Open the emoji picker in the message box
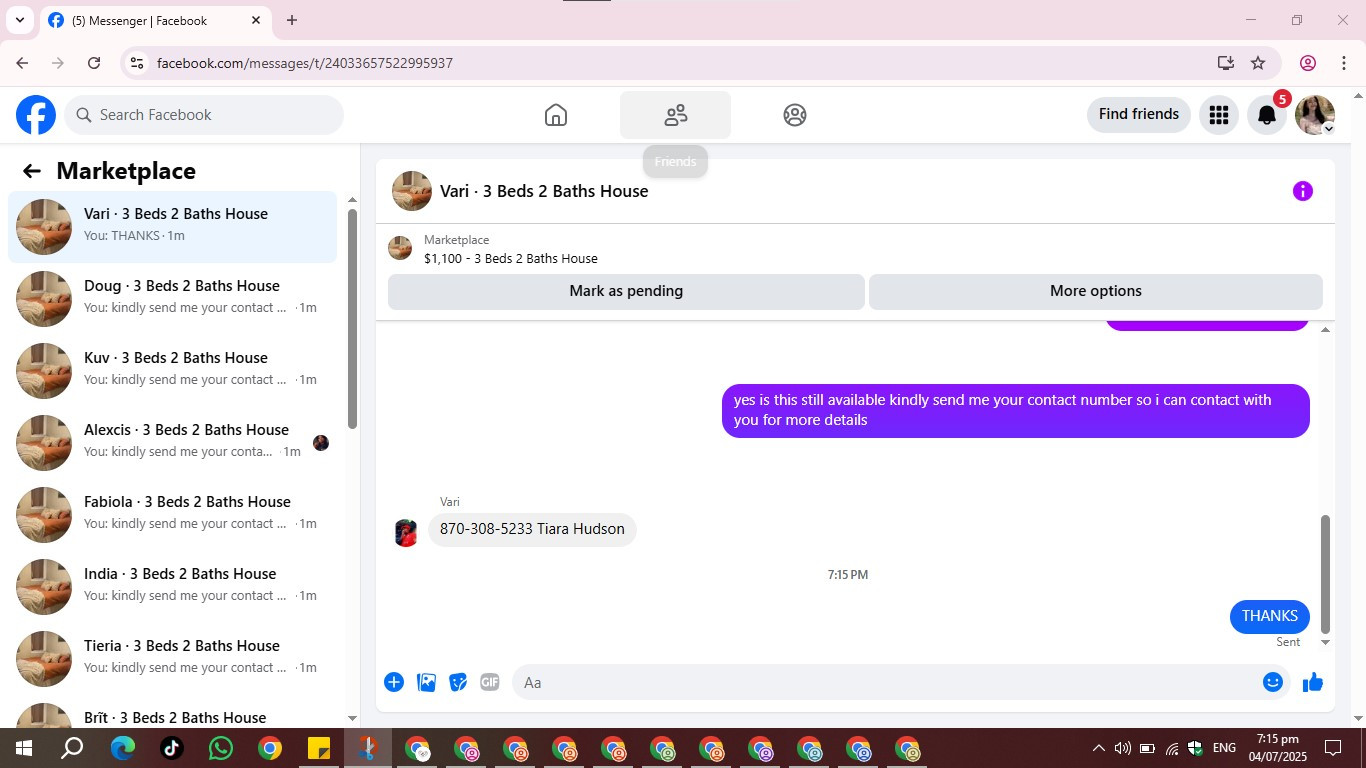Viewport: 1366px width, 768px height. [x=1272, y=682]
